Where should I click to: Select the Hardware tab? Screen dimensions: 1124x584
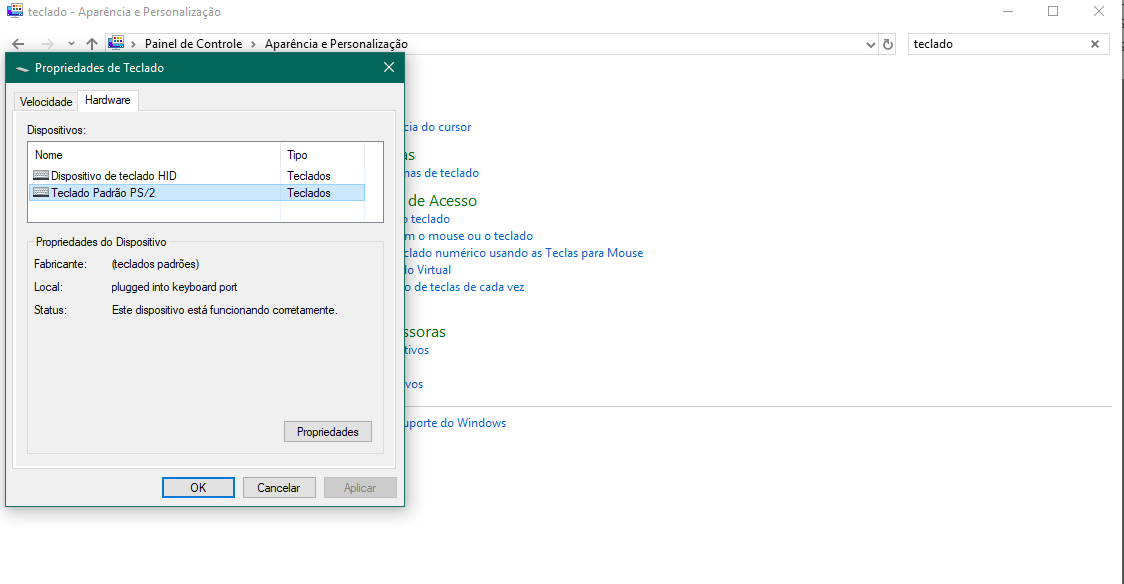[108, 100]
